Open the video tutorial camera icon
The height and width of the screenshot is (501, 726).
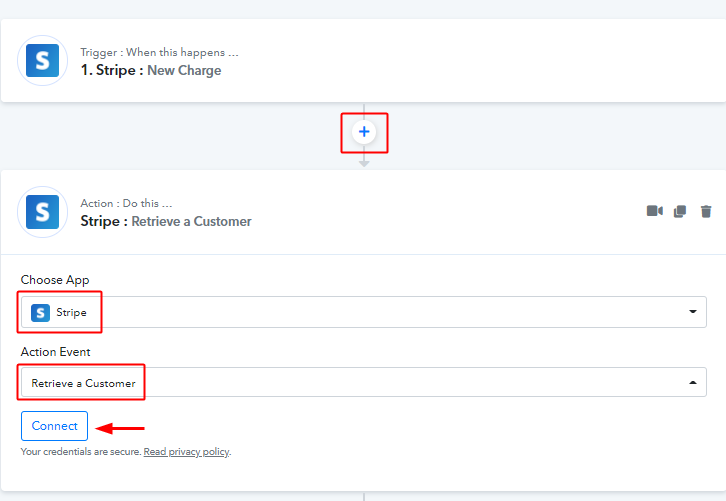pos(655,211)
